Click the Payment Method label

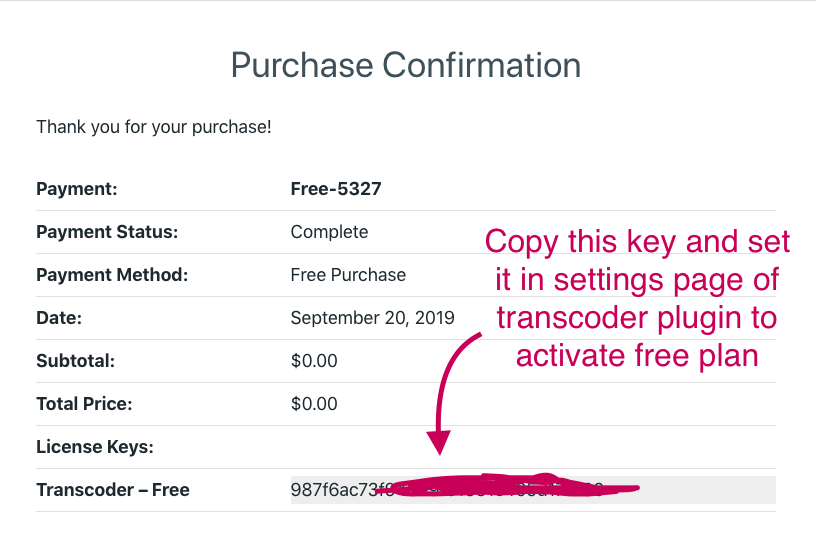(112, 275)
